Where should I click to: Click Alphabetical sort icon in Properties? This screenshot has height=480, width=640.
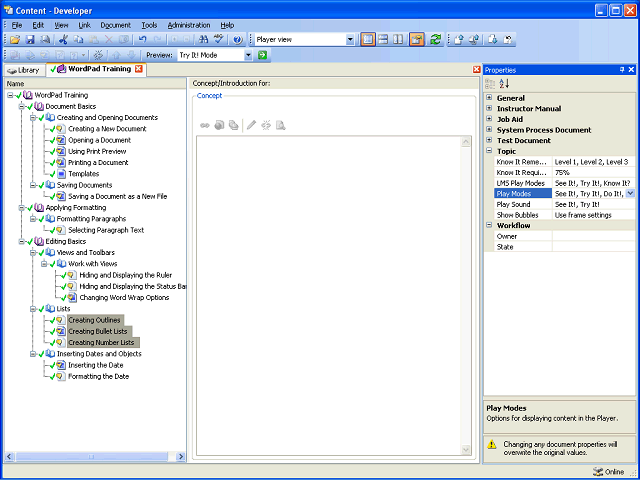point(504,84)
